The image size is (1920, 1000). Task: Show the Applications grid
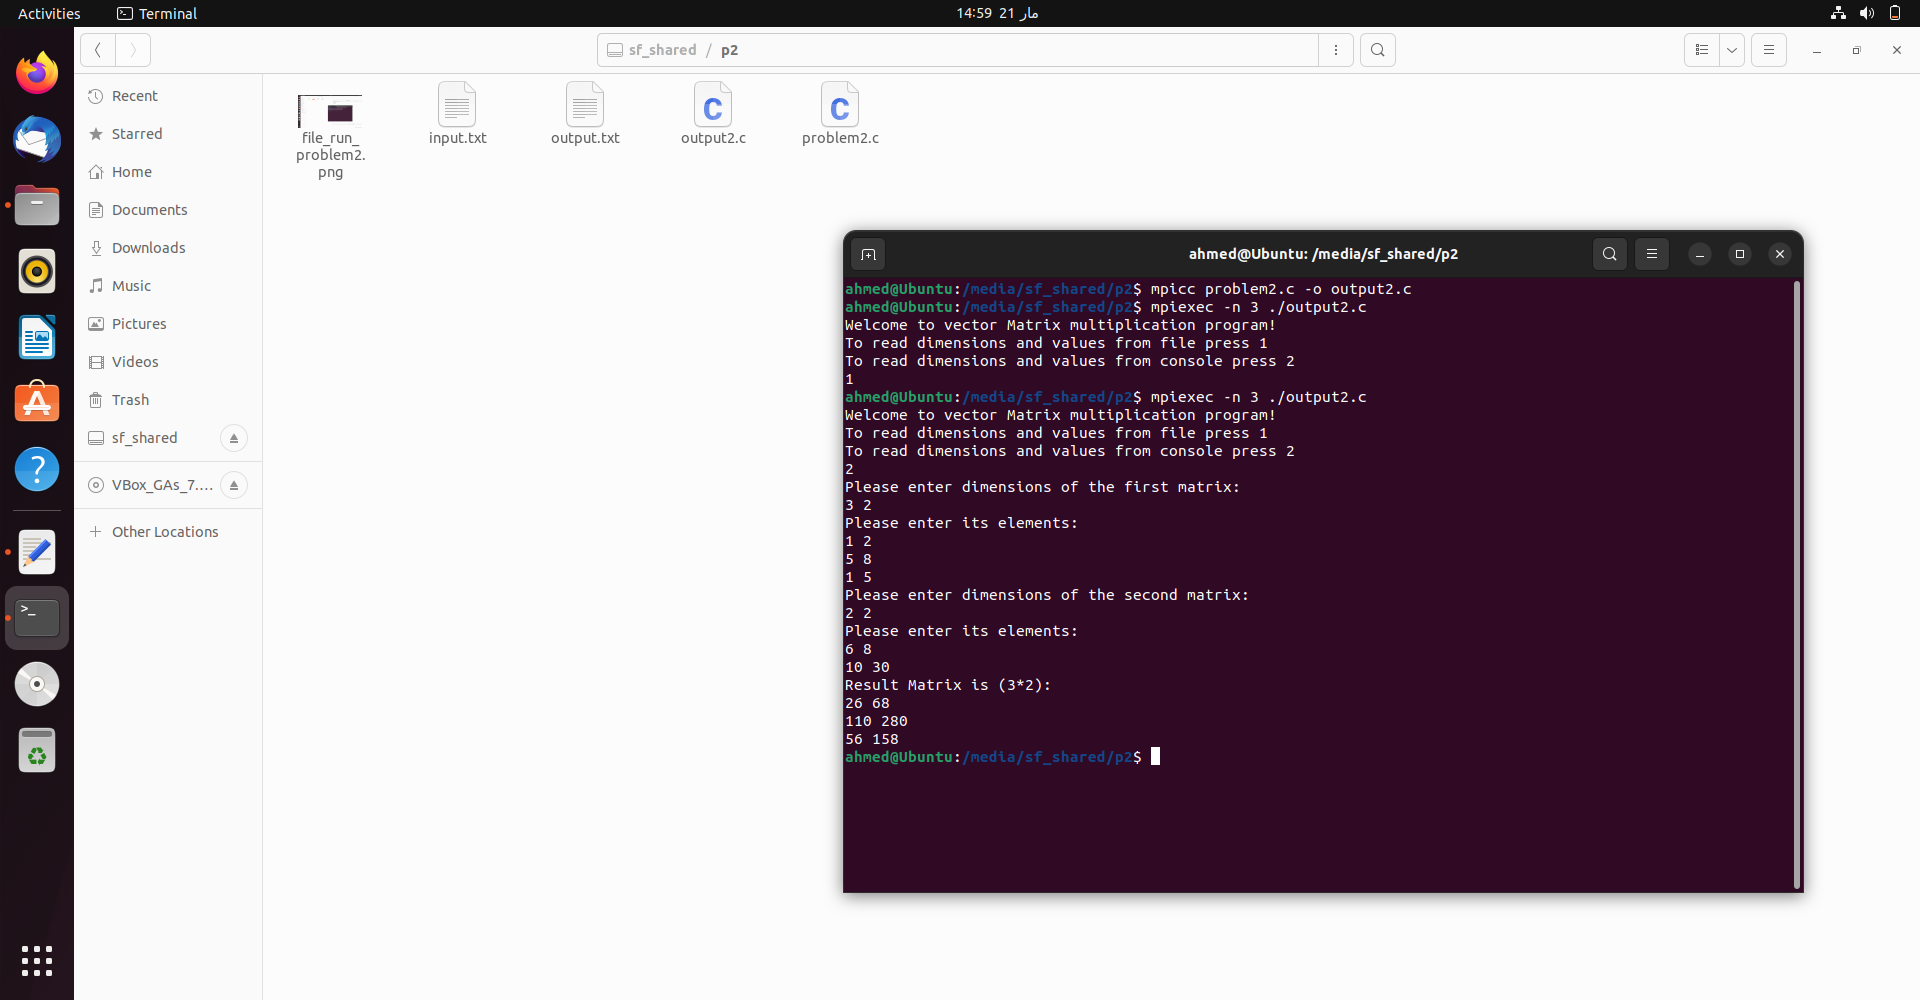click(37, 961)
